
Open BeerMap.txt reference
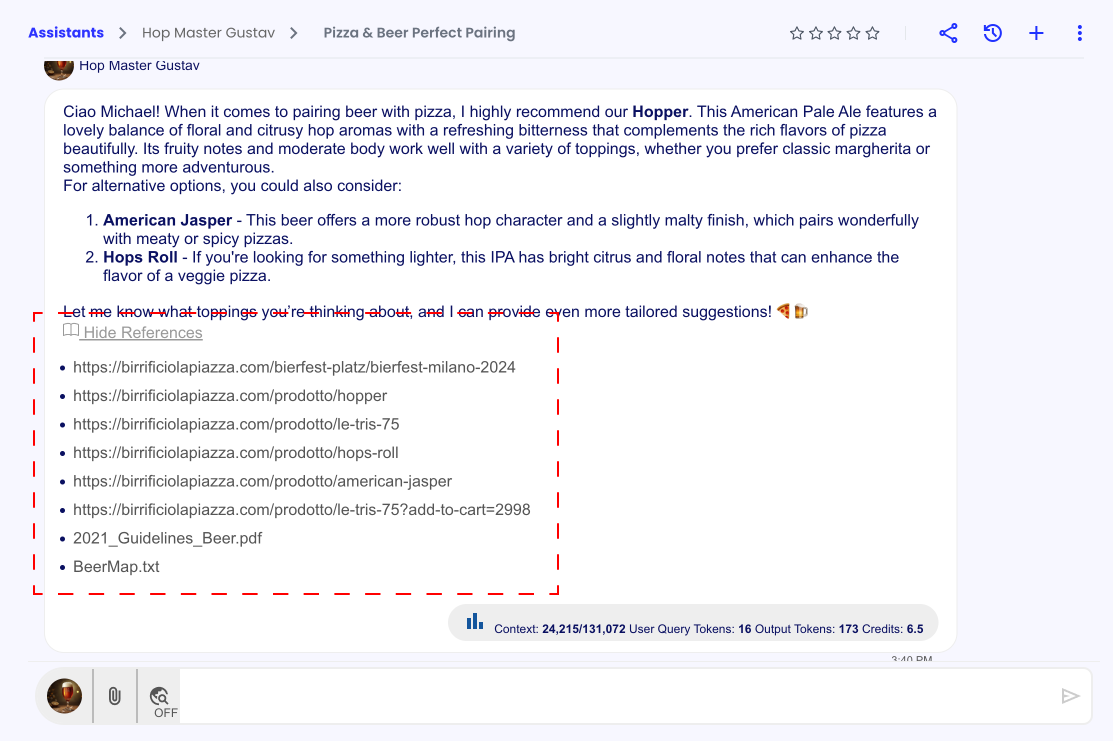116,566
